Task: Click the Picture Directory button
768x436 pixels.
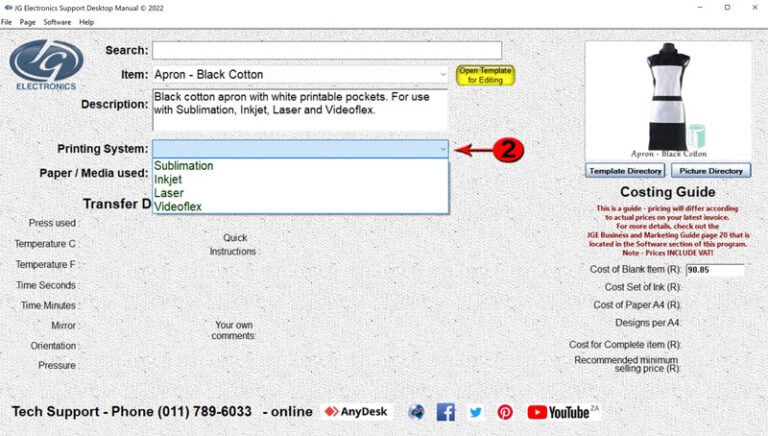Action: (x=711, y=171)
